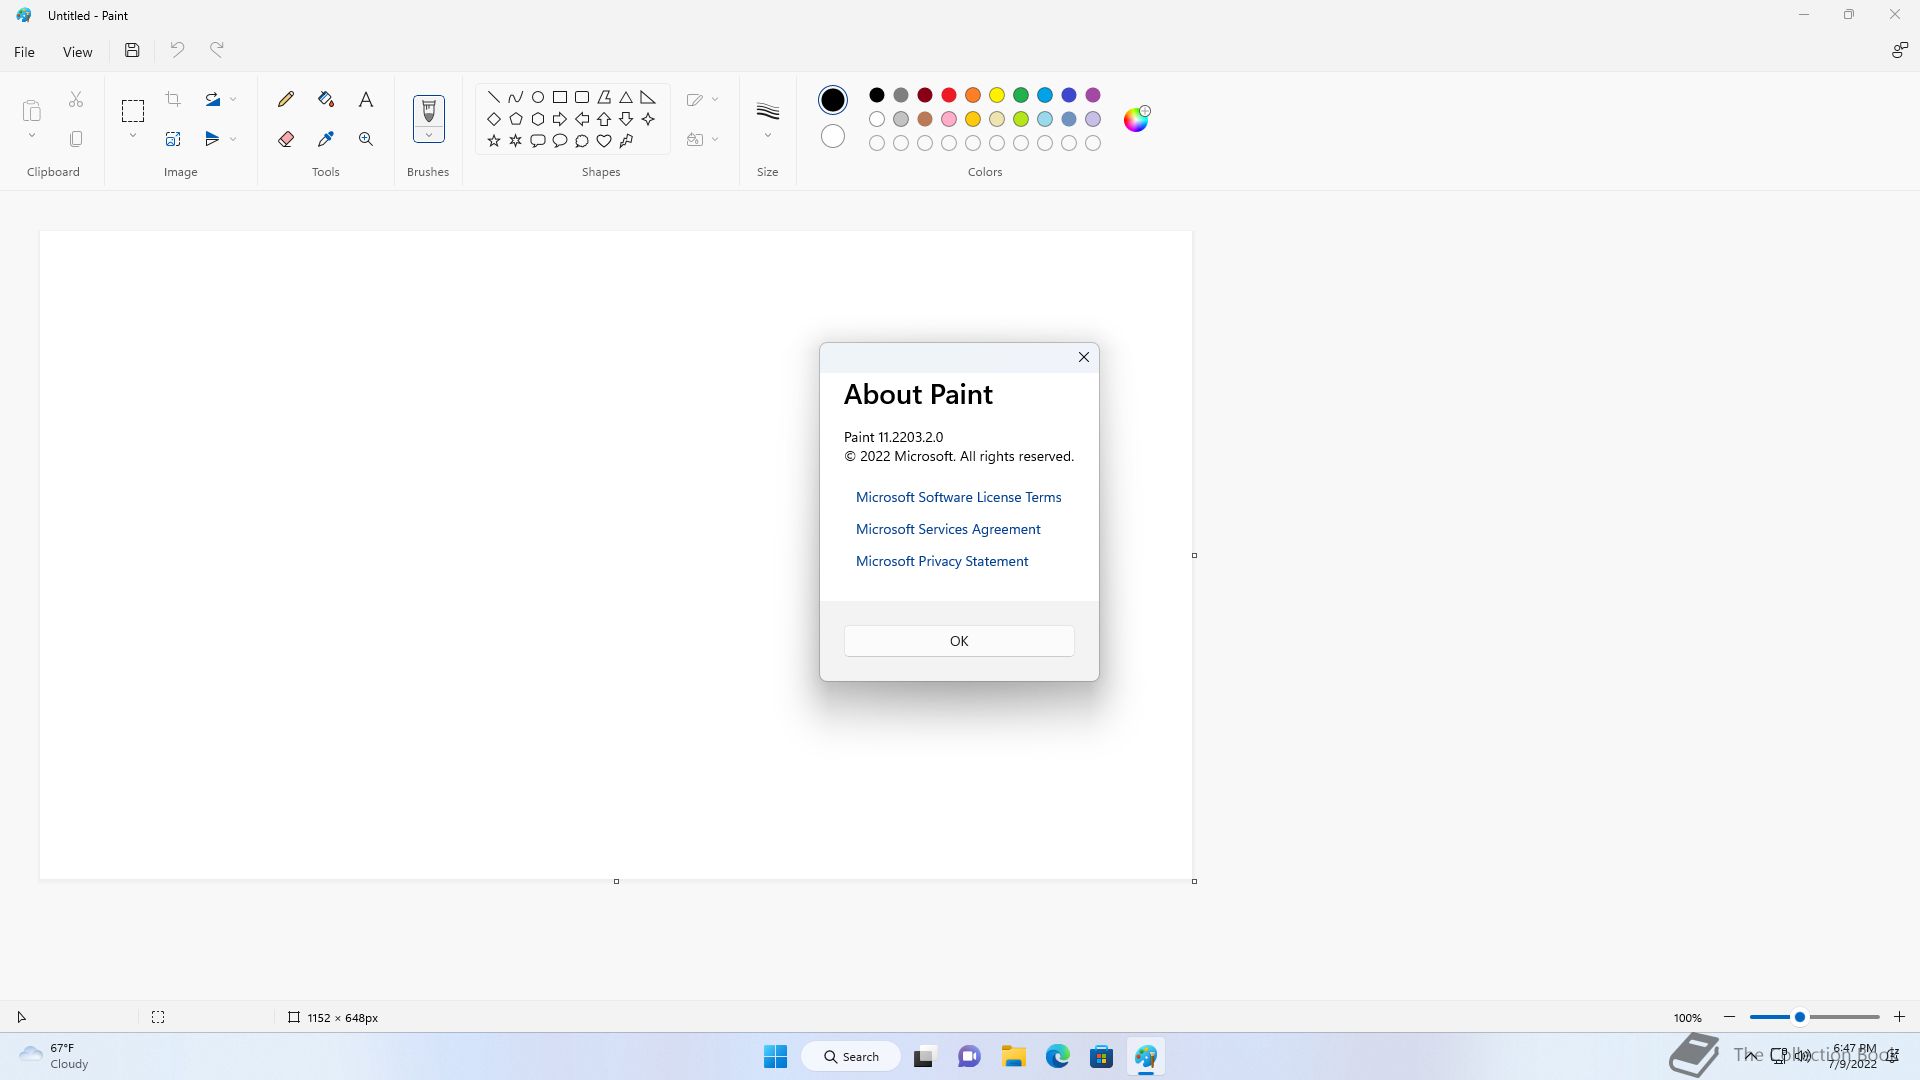Click the Redo arrow
This screenshot has height=1080, width=1920.
217,50
